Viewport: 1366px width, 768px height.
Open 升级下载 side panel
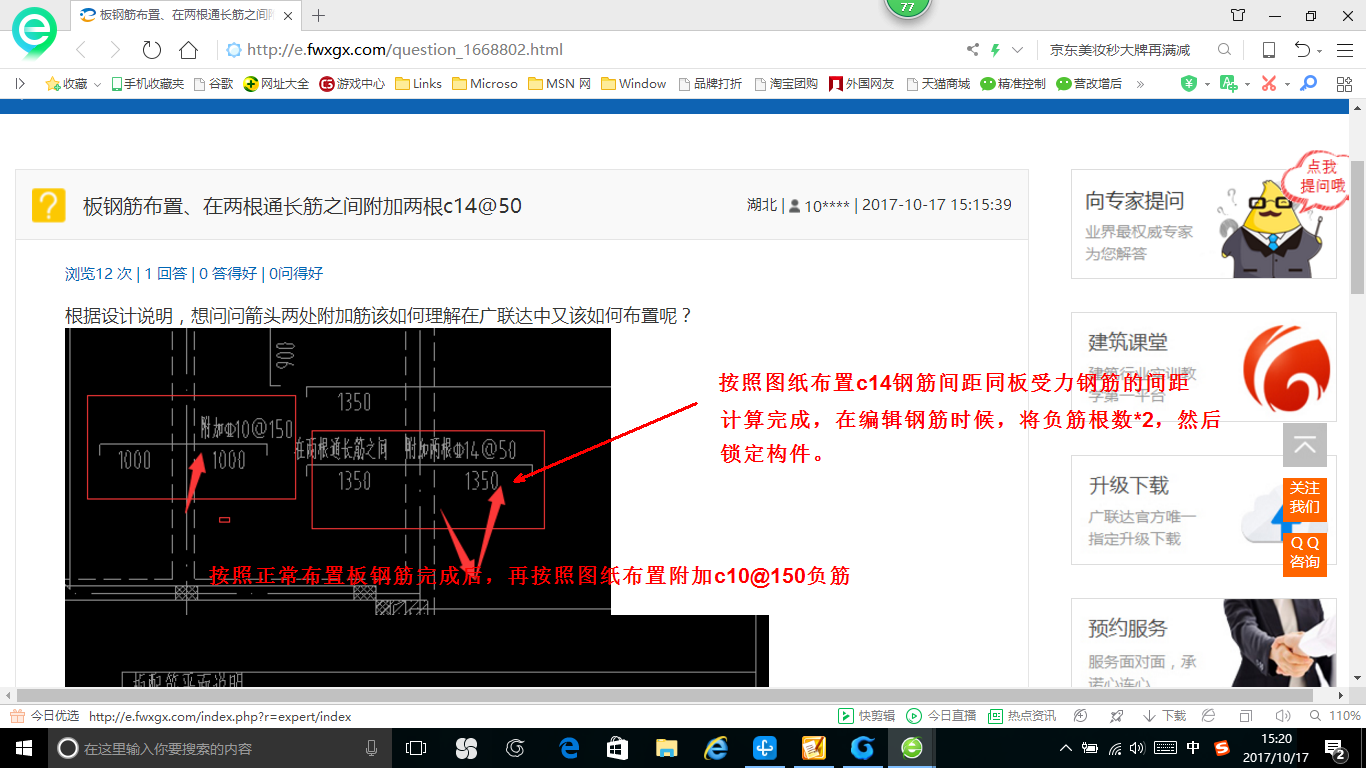[1203, 510]
